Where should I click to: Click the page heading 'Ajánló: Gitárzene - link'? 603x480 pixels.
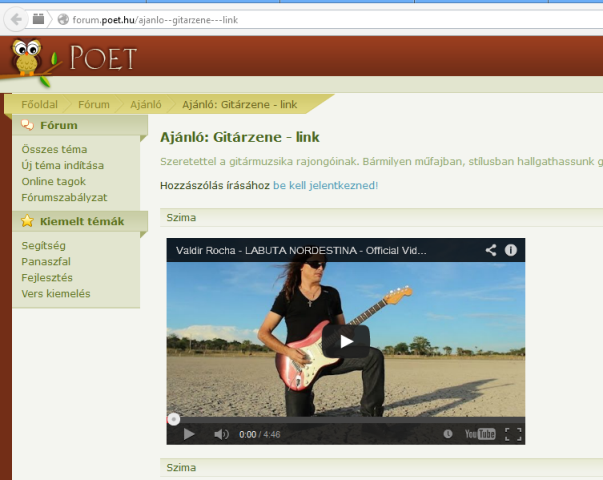click(240, 137)
